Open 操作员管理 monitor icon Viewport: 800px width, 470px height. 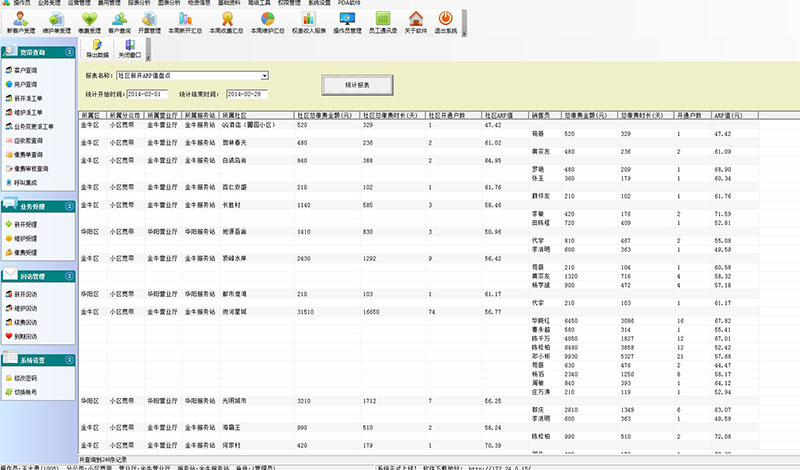click(x=347, y=22)
